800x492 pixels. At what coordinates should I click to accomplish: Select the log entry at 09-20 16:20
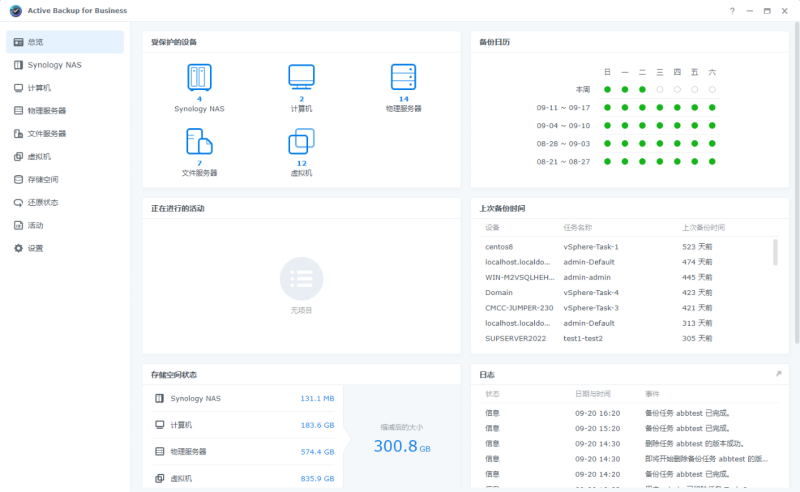point(630,413)
